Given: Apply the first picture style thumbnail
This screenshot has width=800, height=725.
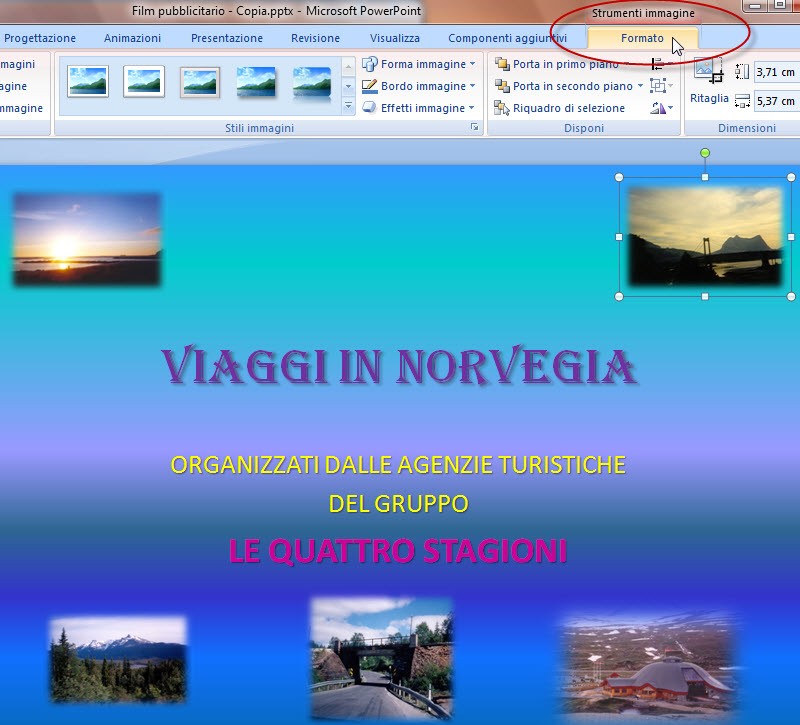Looking at the screenshot, I should tap(88, 82).
